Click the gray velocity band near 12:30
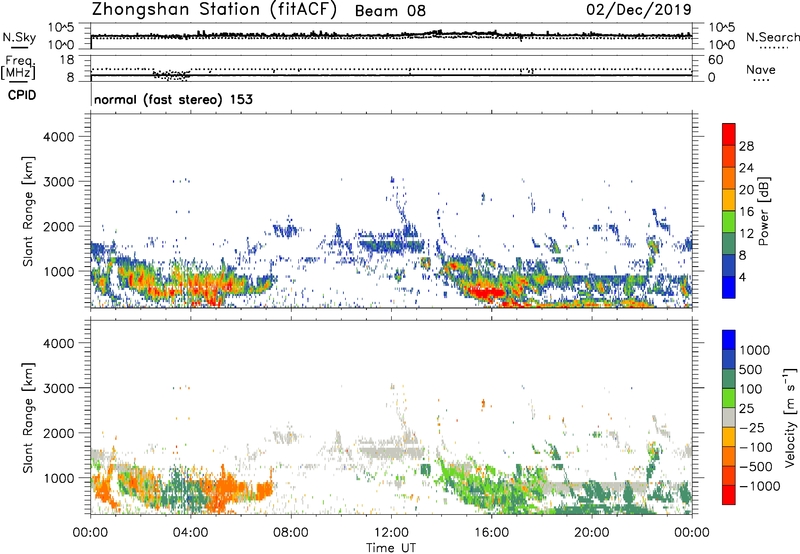This screenshot has height=554, width=800. click(x=390, y=450)
